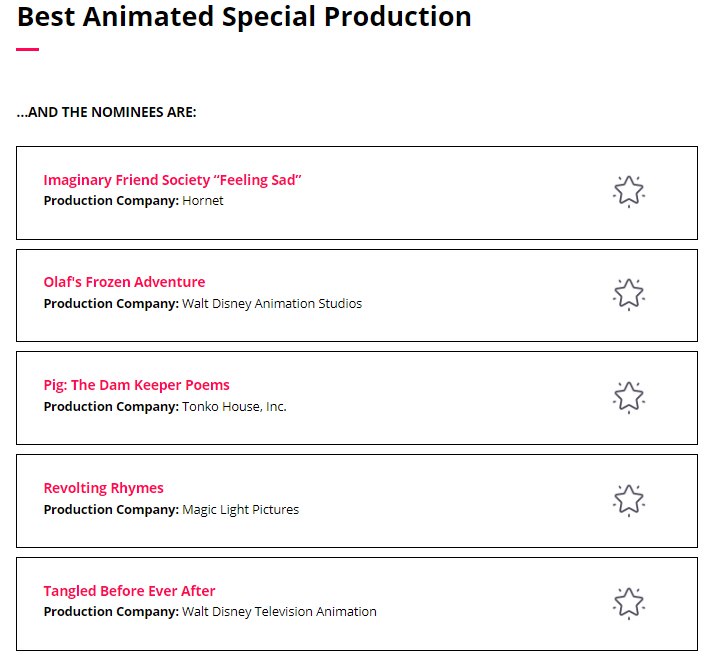Click the pink accent line under heading
The image size is (714, 669).
coord(27,49)
